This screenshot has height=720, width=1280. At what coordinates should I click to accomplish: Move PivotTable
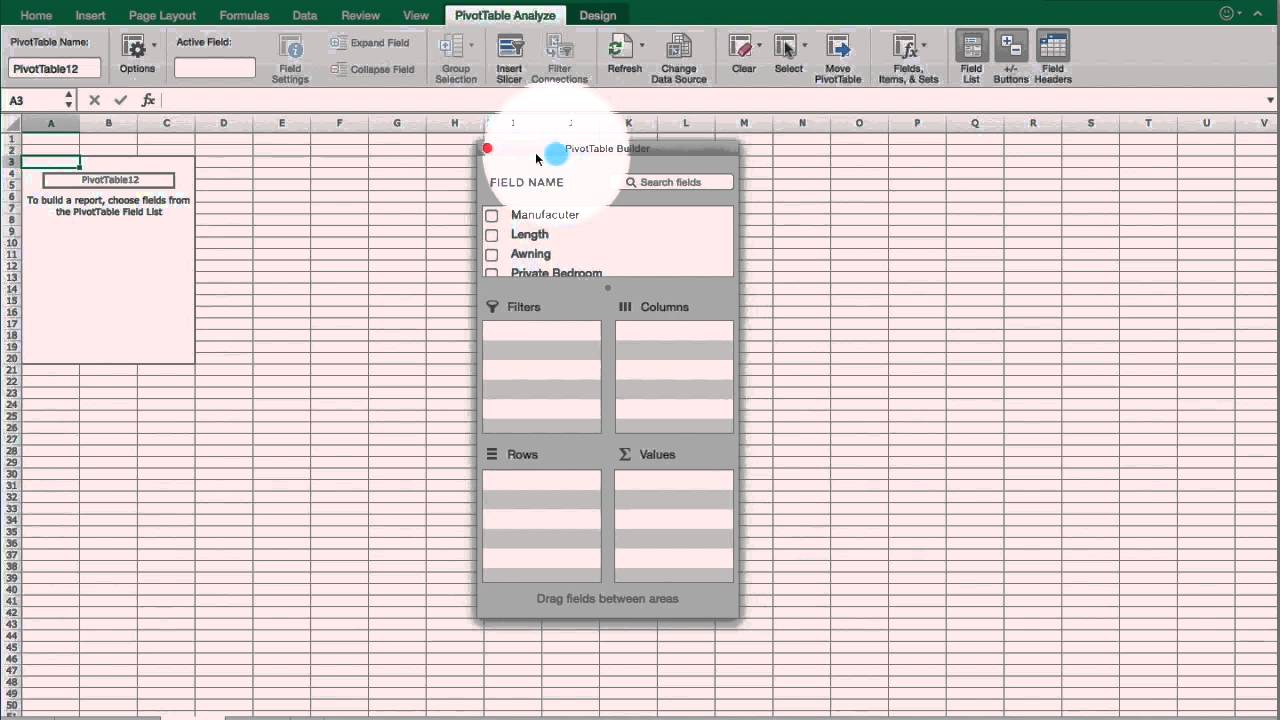point(838,58)
